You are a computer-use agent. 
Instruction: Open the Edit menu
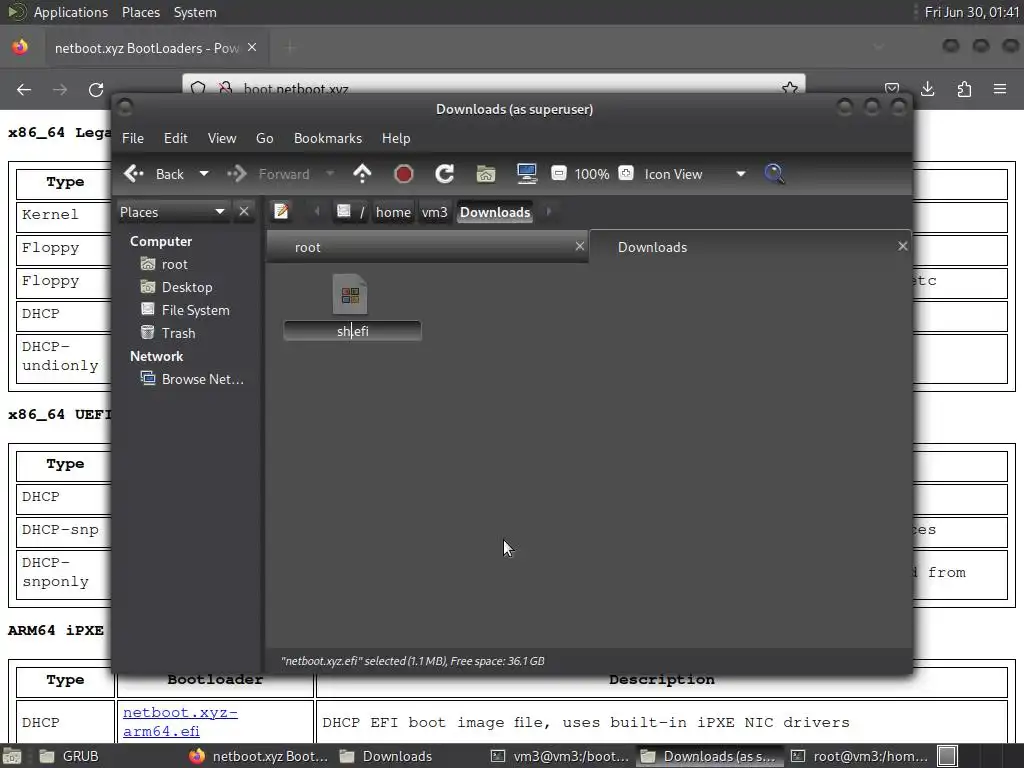click(176, 138)
